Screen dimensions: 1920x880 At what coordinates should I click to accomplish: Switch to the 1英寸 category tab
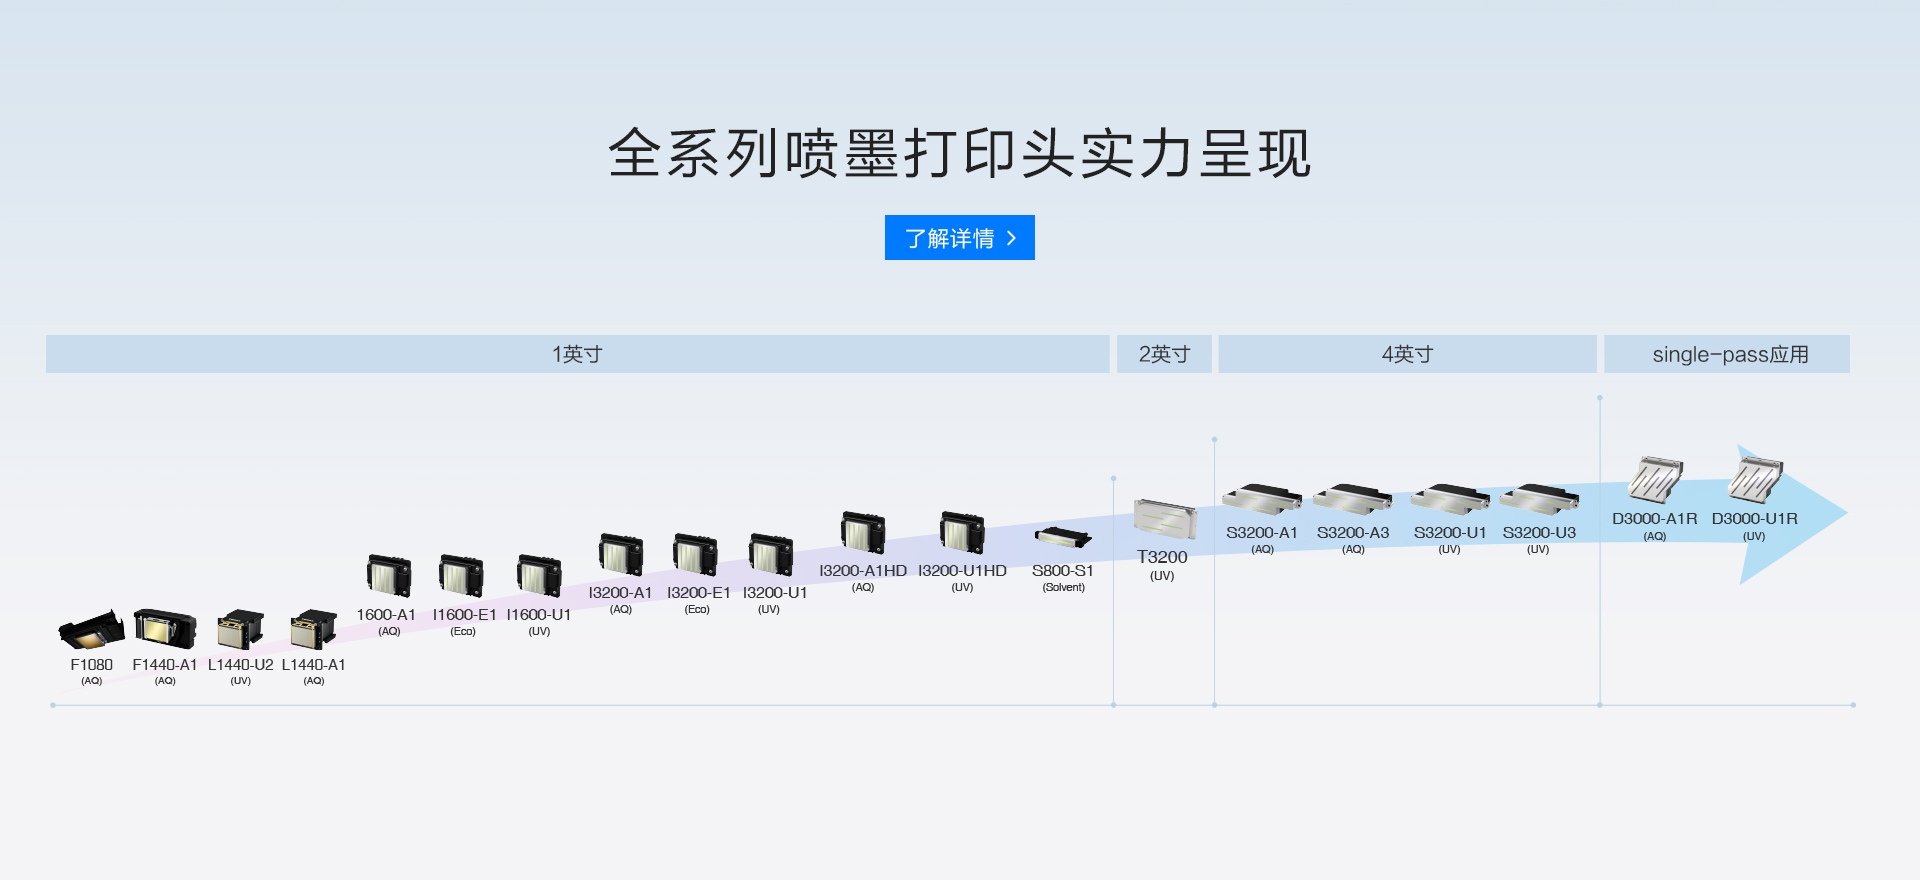tap(577, 354)
